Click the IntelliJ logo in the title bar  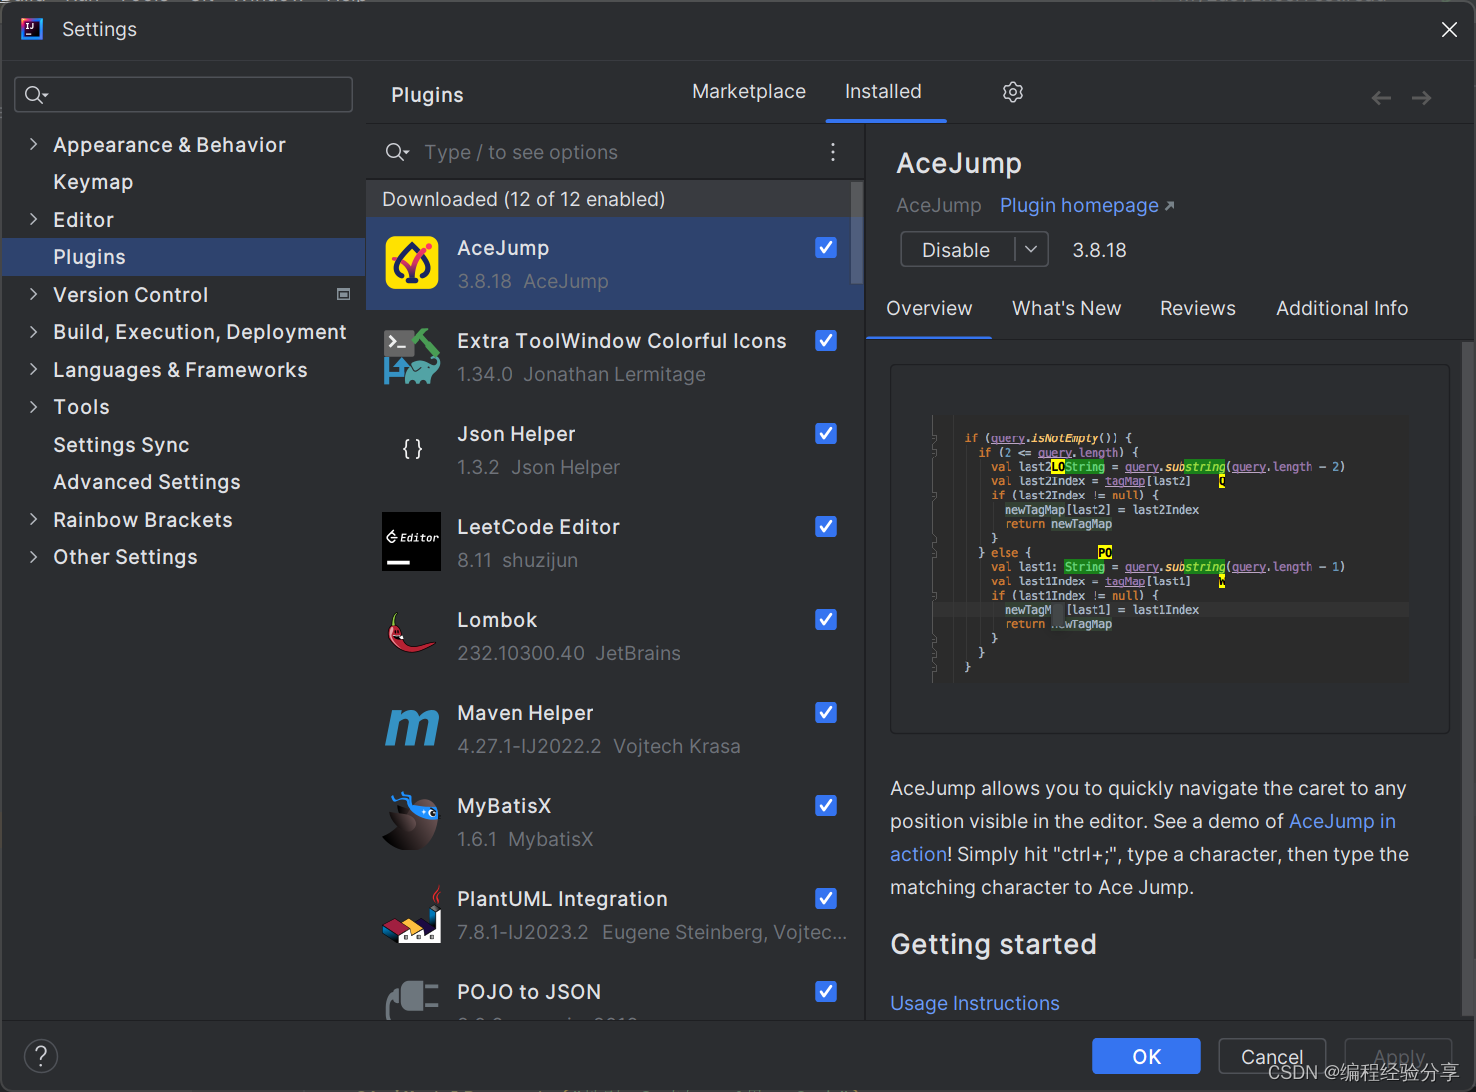(32, 29)
